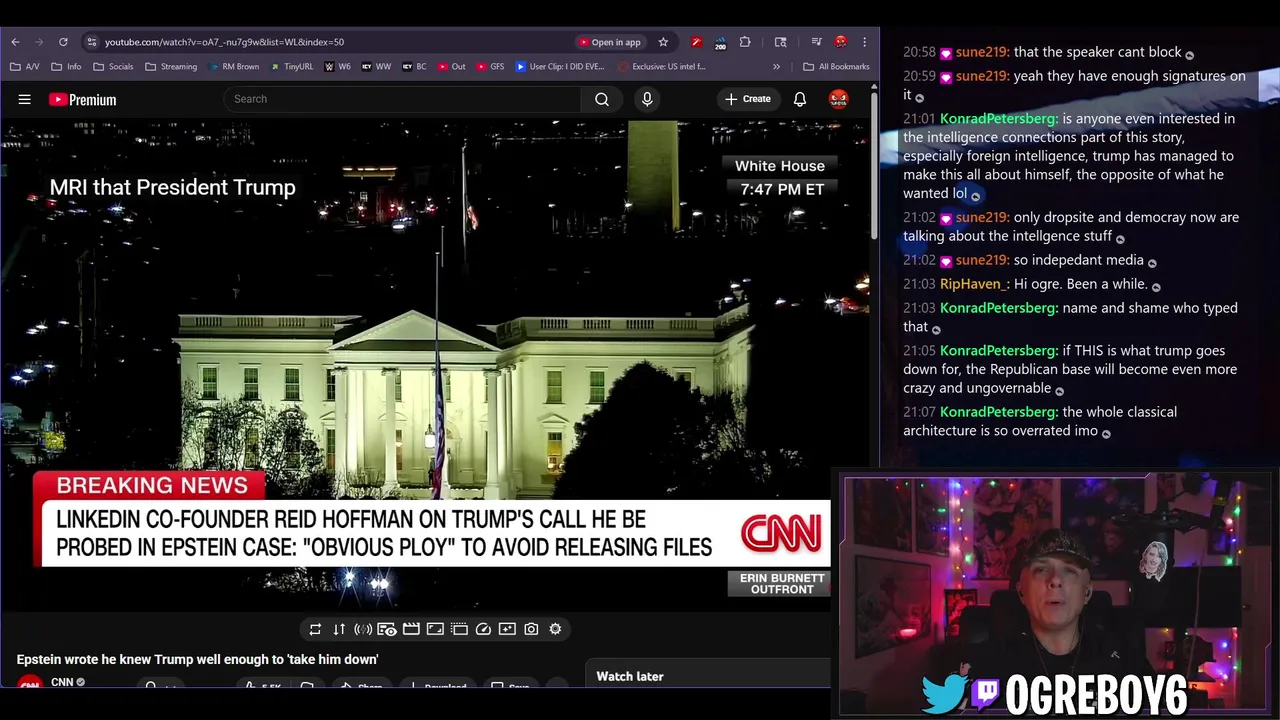Screen dimensions: 1280x720
Task: Open the Chrome profile avatar
Action: 840,42
